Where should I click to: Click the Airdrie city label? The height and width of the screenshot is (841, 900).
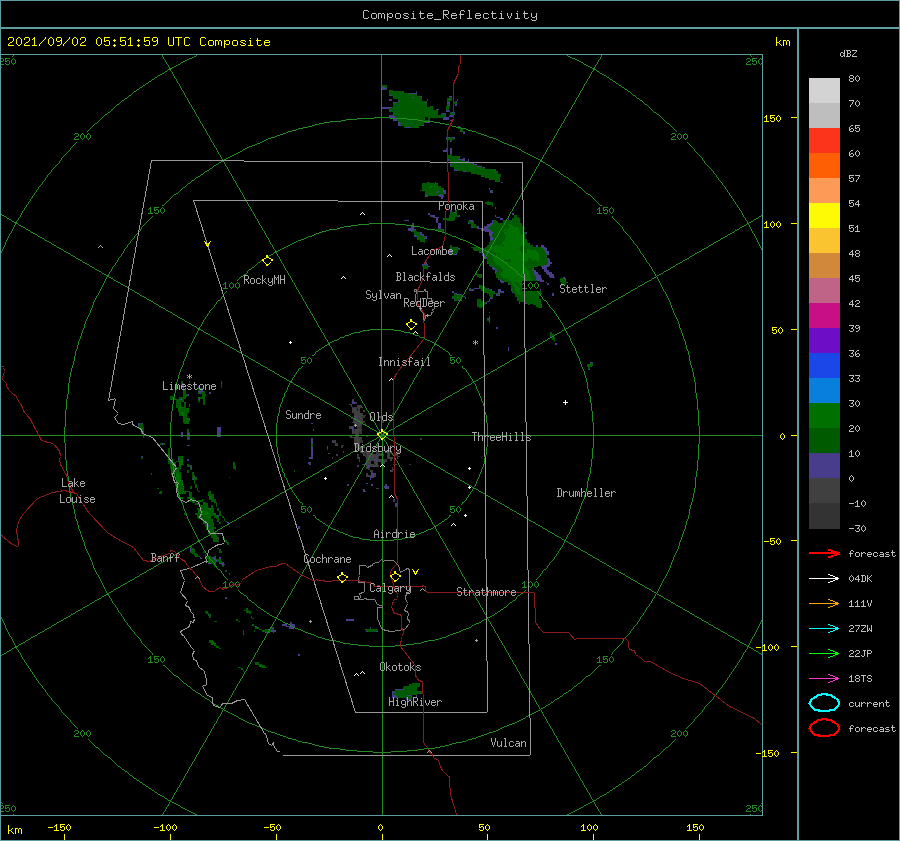[394, 534]
